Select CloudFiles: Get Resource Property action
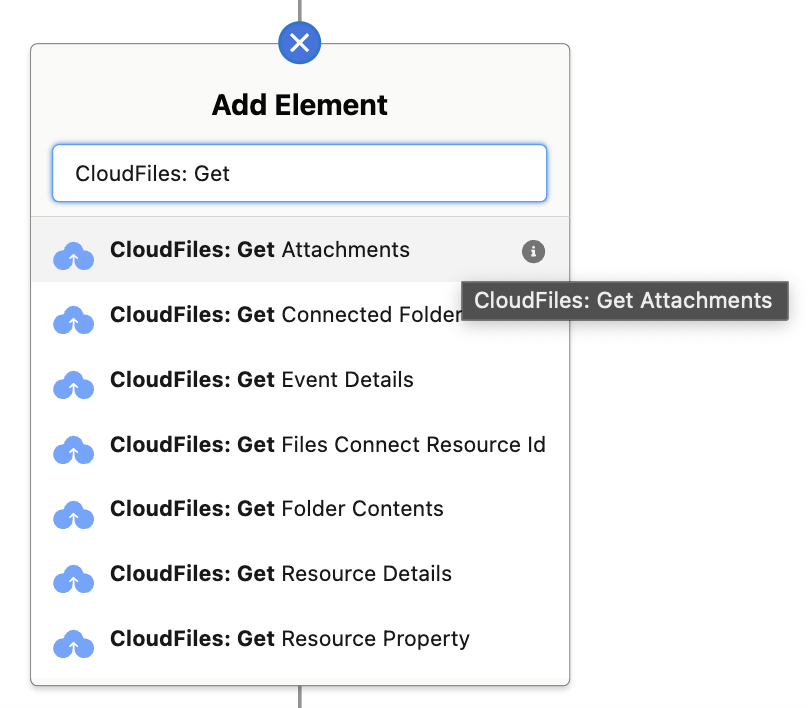808x708 pixels. pyautogui.click(x=290, y=638)
